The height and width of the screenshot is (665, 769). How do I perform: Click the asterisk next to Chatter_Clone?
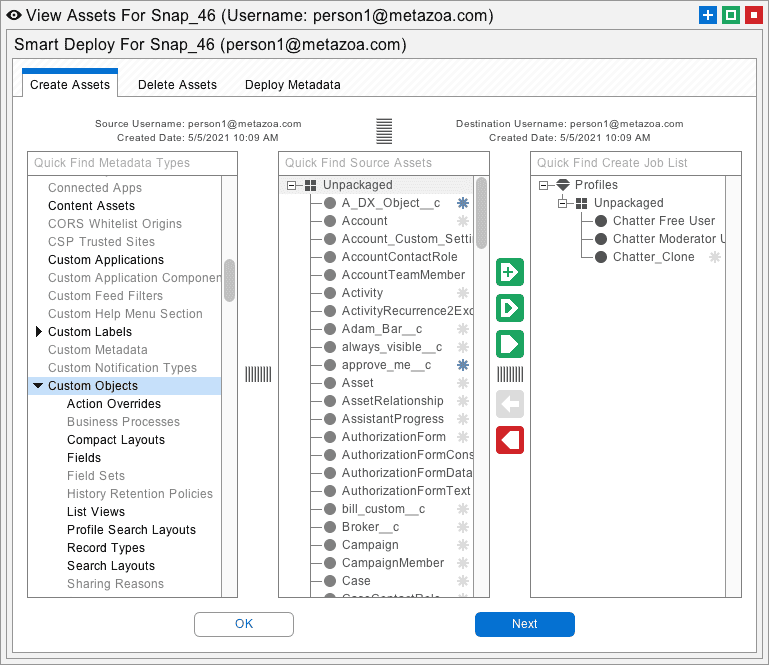coord(715,257)
